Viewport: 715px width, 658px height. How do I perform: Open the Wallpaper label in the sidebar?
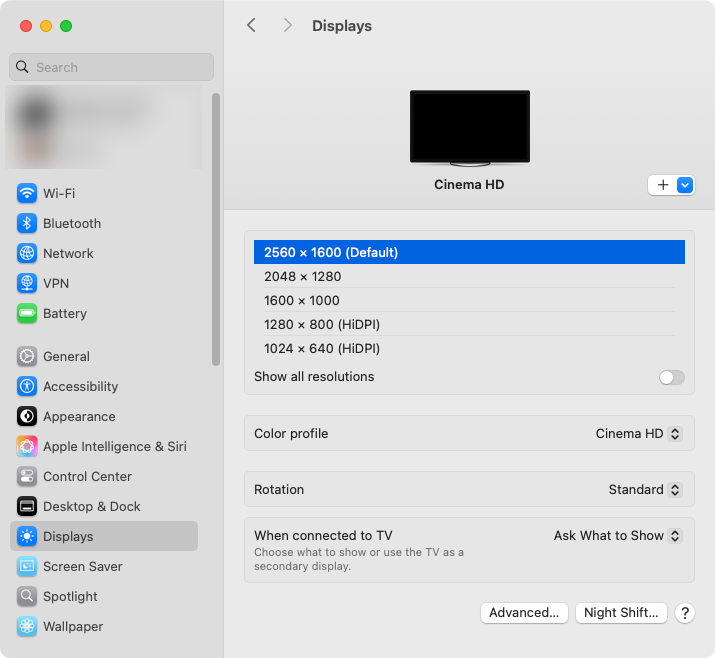[73, 627]
